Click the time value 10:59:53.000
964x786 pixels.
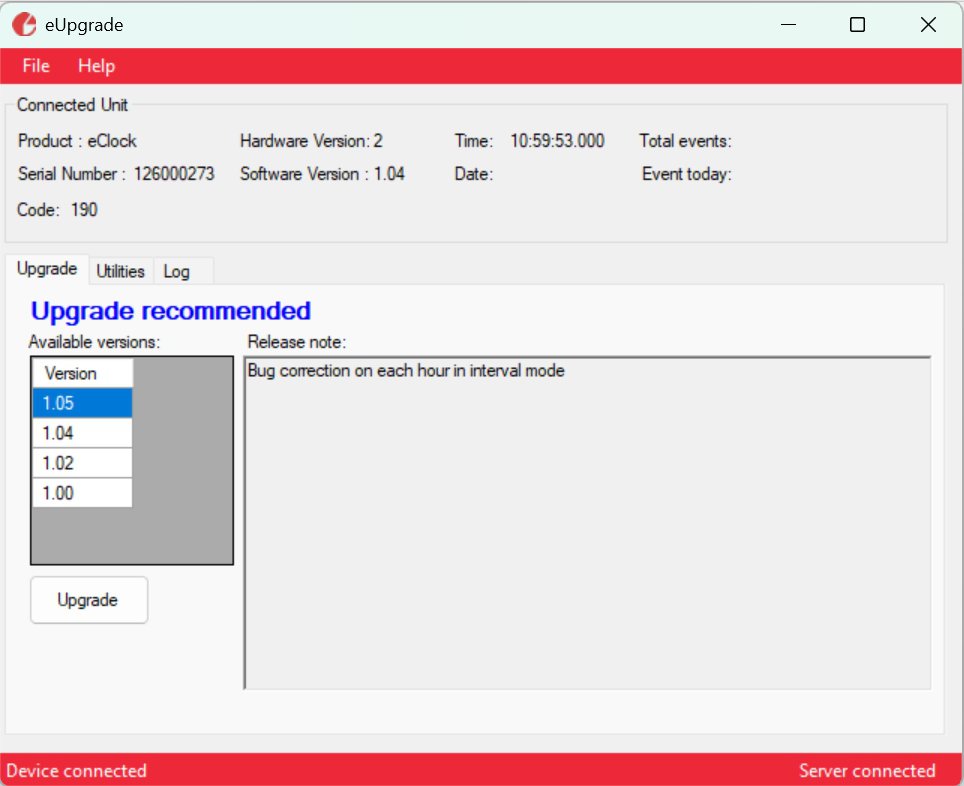click(x=557, y=141)
